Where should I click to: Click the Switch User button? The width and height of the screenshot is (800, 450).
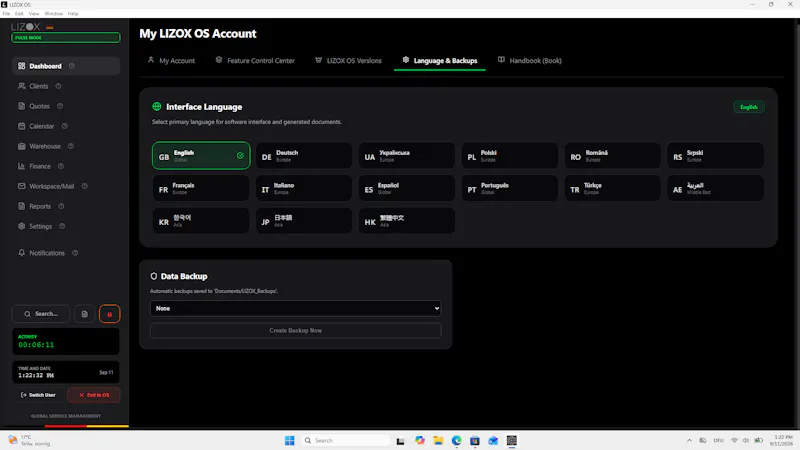pyautogui.click(x=38, y=395)
